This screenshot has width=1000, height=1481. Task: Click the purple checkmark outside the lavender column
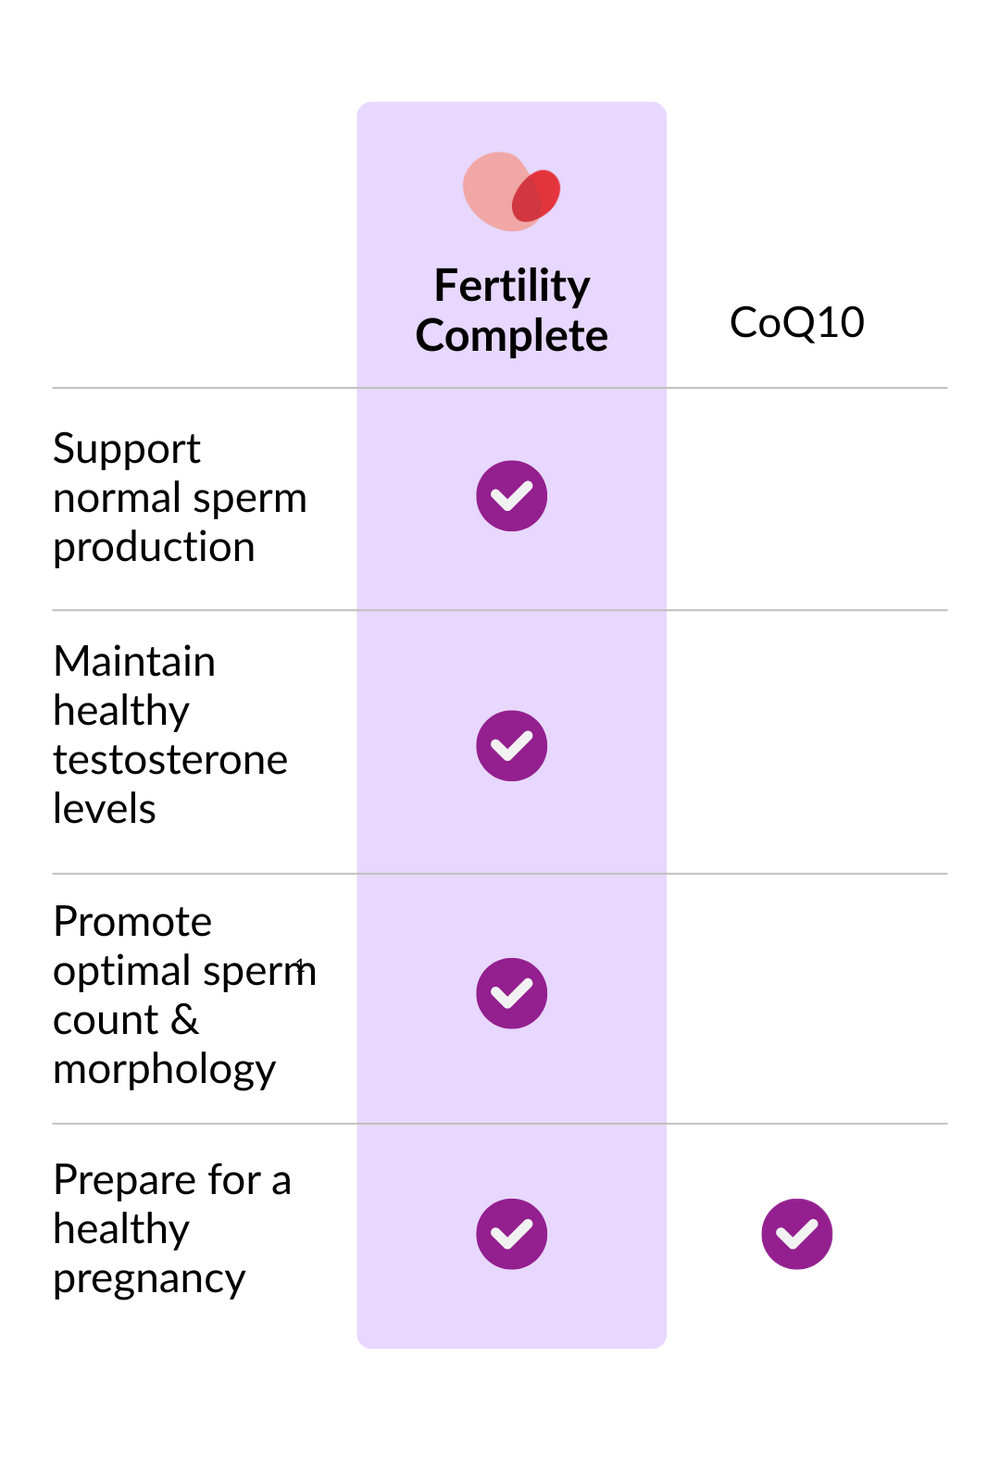click(797, 1234)
